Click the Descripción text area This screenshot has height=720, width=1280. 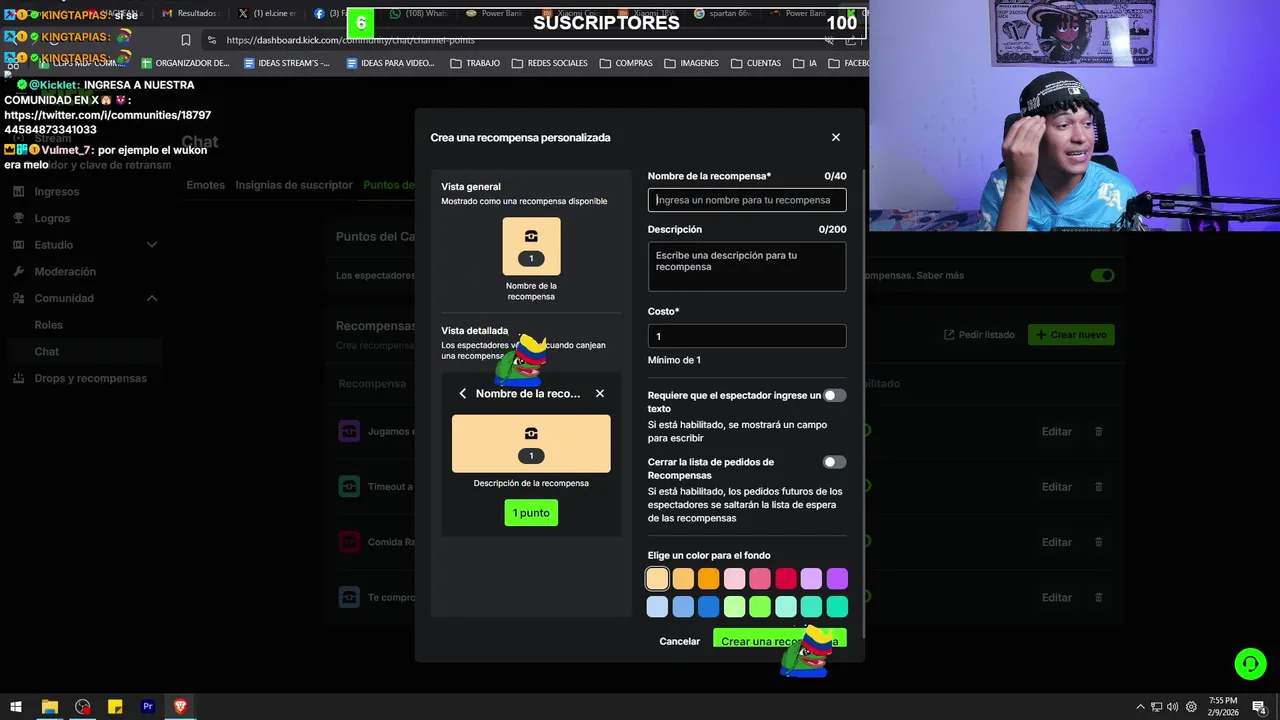coord(747,266)
